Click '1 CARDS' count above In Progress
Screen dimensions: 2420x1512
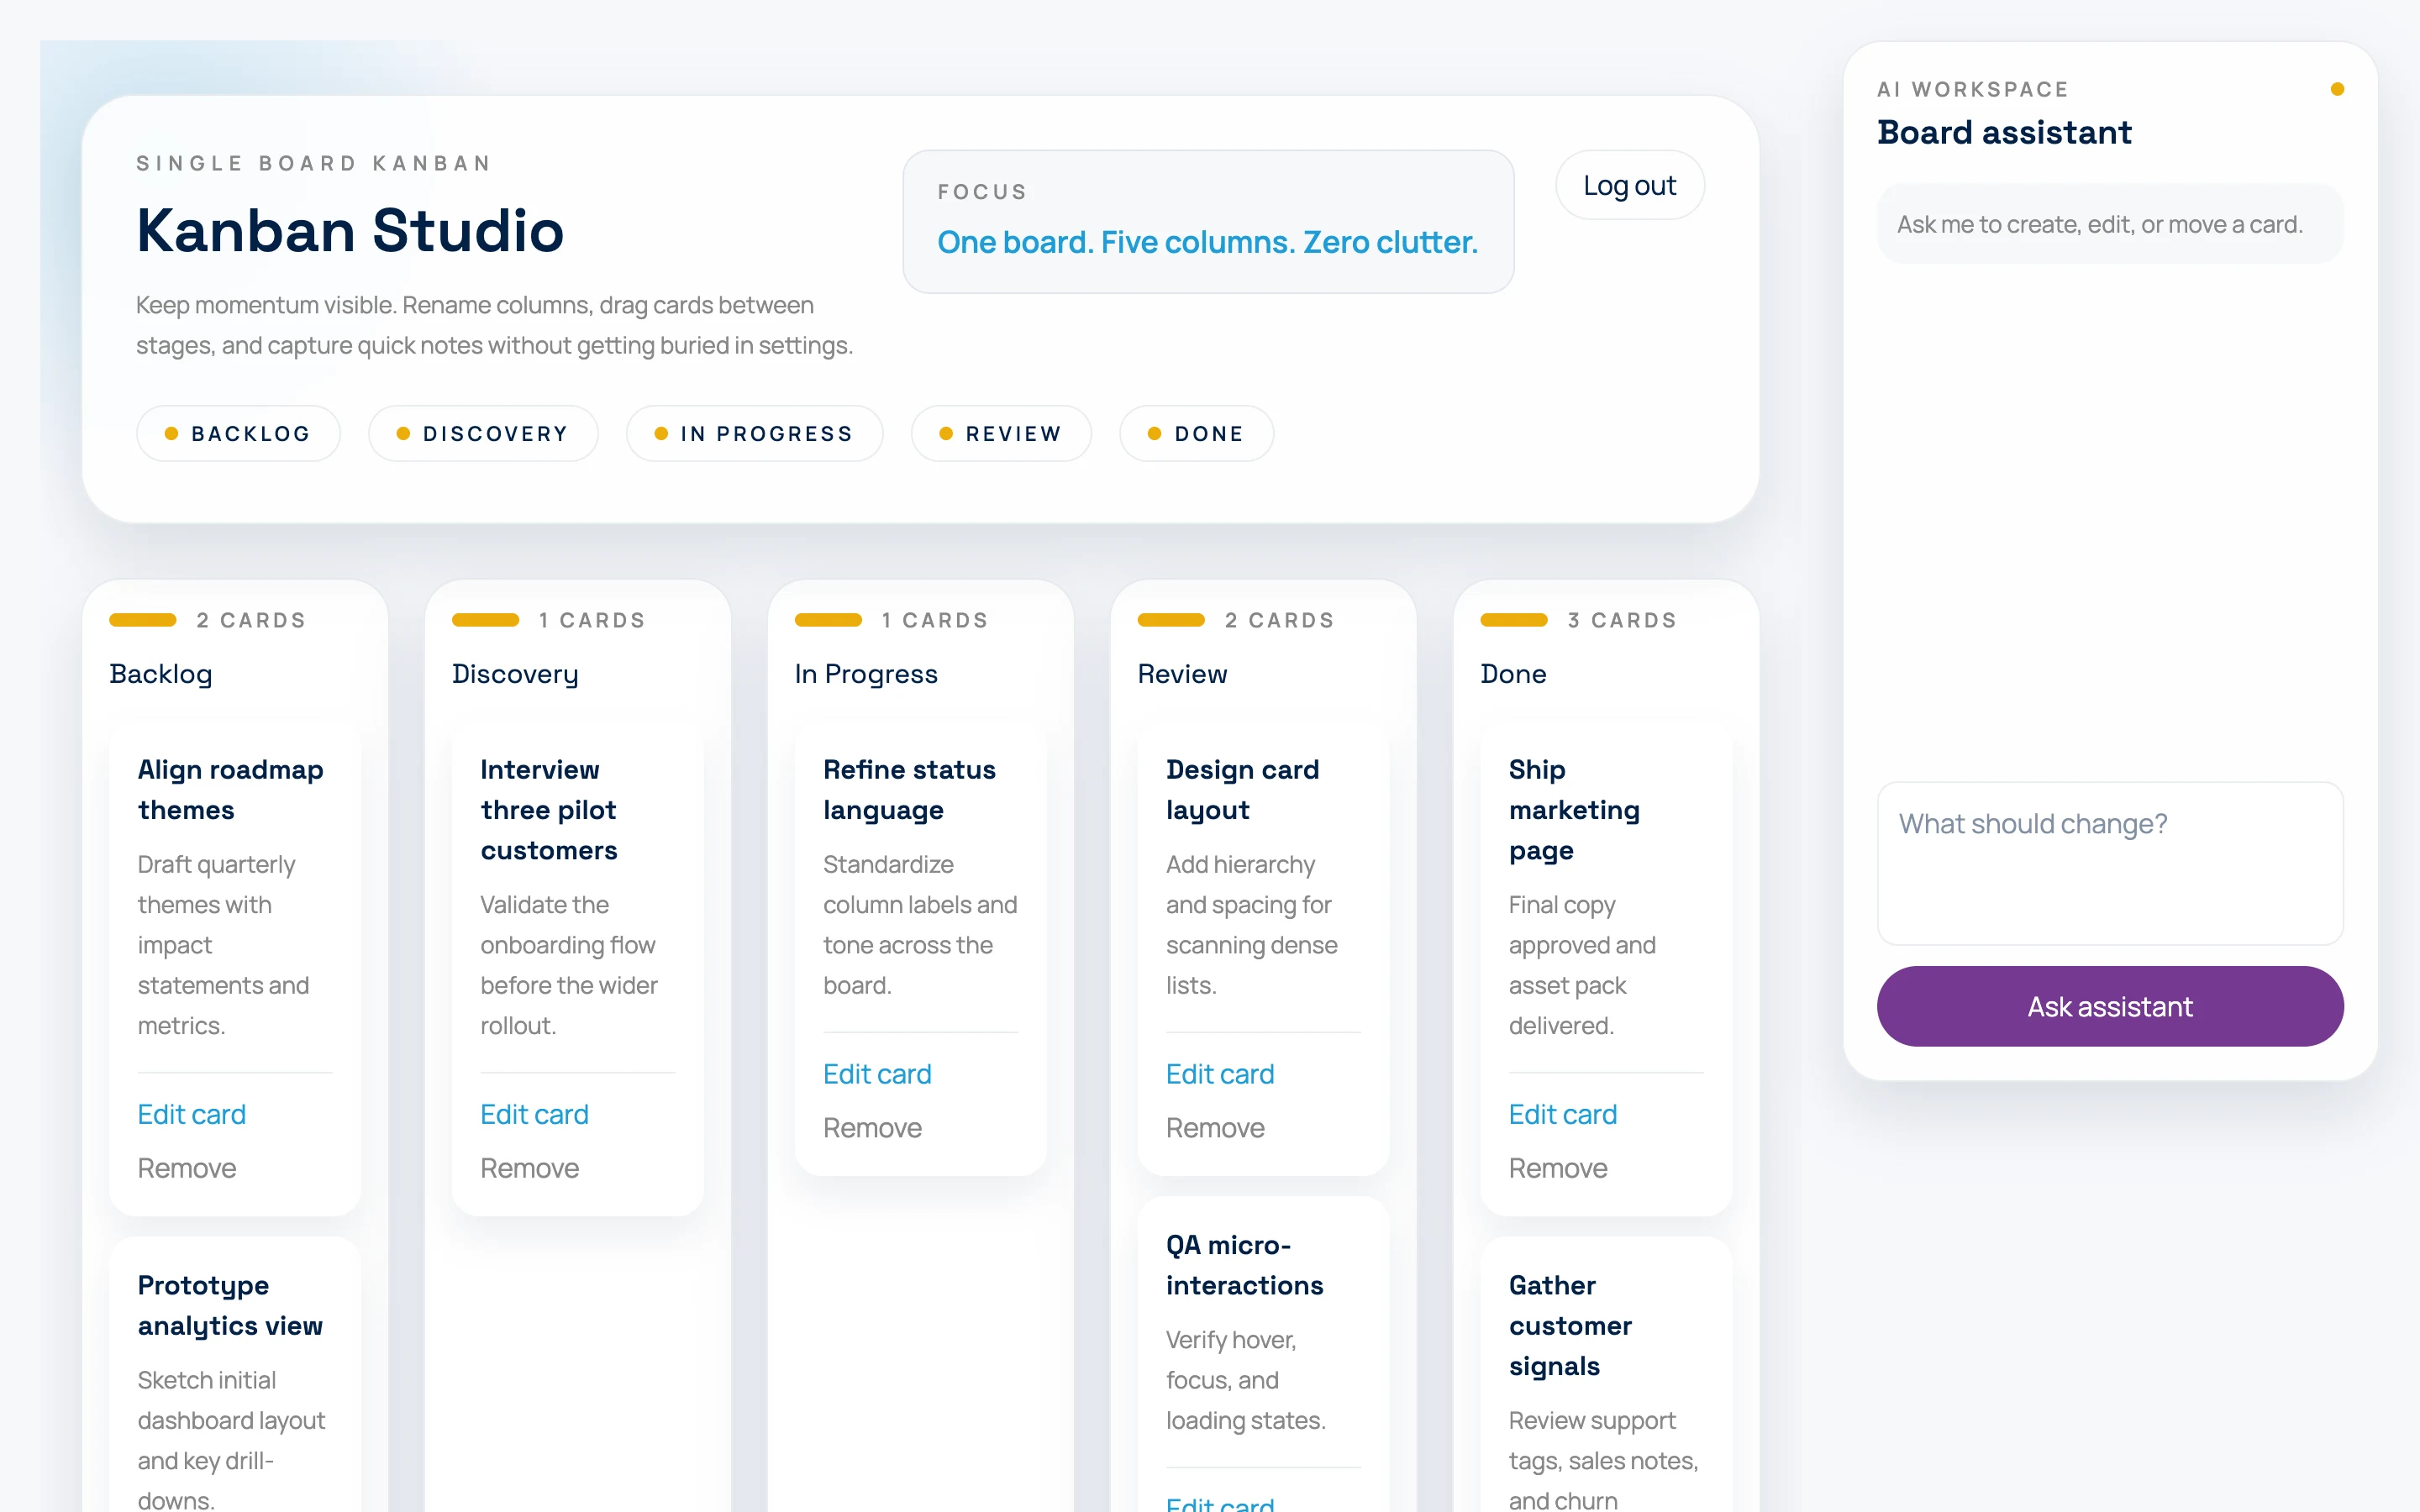click(x=936, y=620)
